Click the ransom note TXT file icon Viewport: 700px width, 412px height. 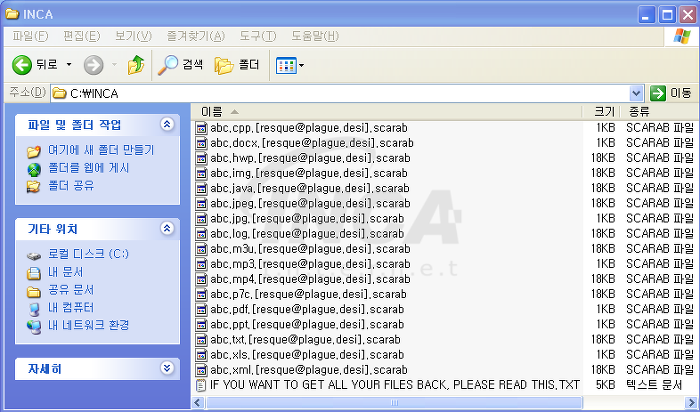[x=201, y=385]
